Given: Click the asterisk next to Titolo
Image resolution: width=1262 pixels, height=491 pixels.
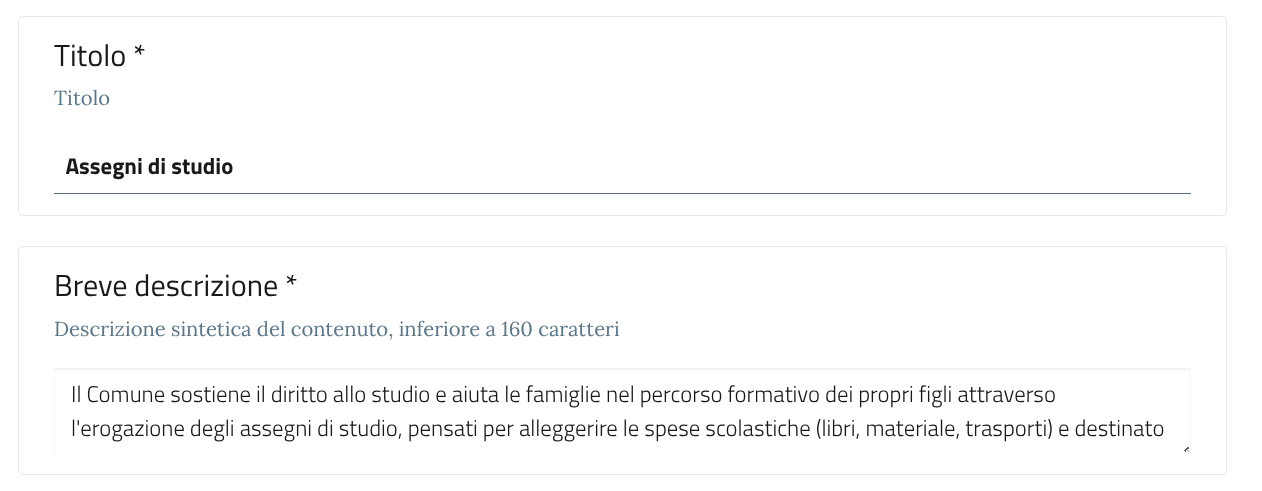Looking at the screenshot, I should [139, 54].
